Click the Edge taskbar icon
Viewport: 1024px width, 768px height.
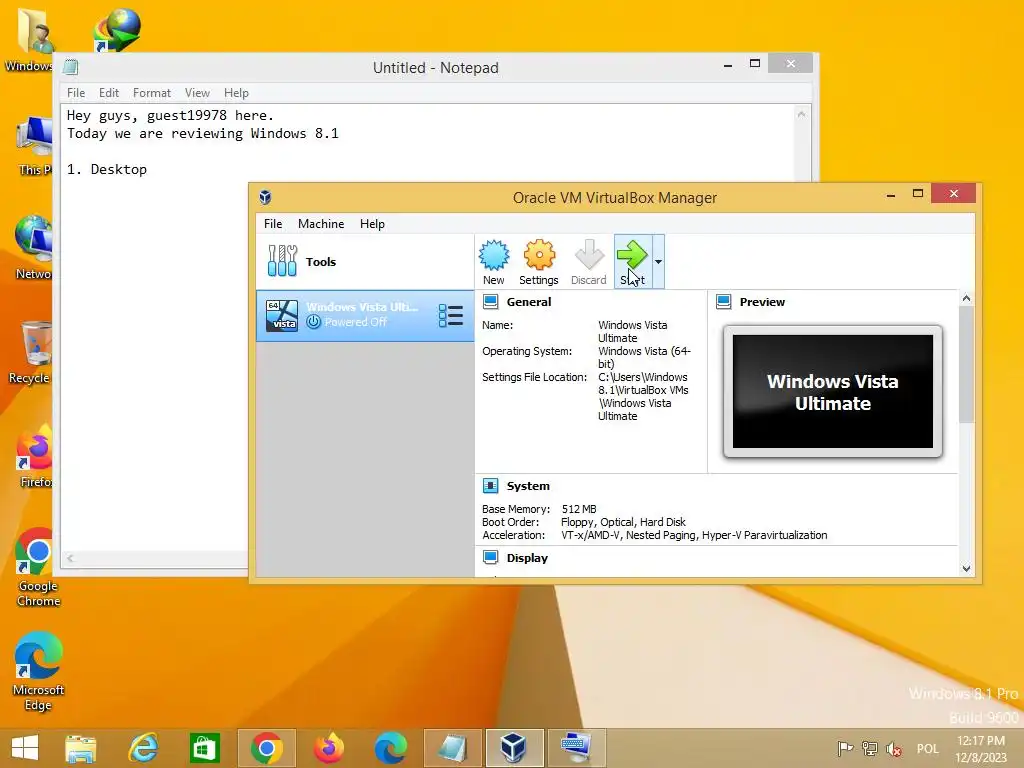tap(391, 748)
